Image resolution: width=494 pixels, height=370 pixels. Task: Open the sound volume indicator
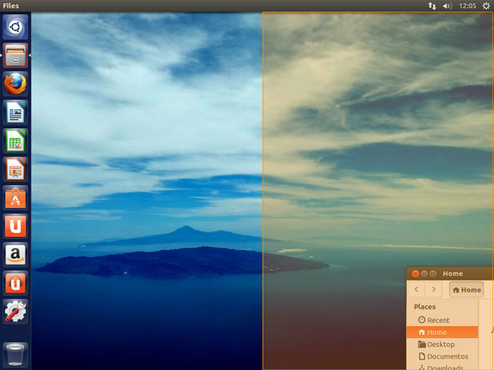(447, 6)
